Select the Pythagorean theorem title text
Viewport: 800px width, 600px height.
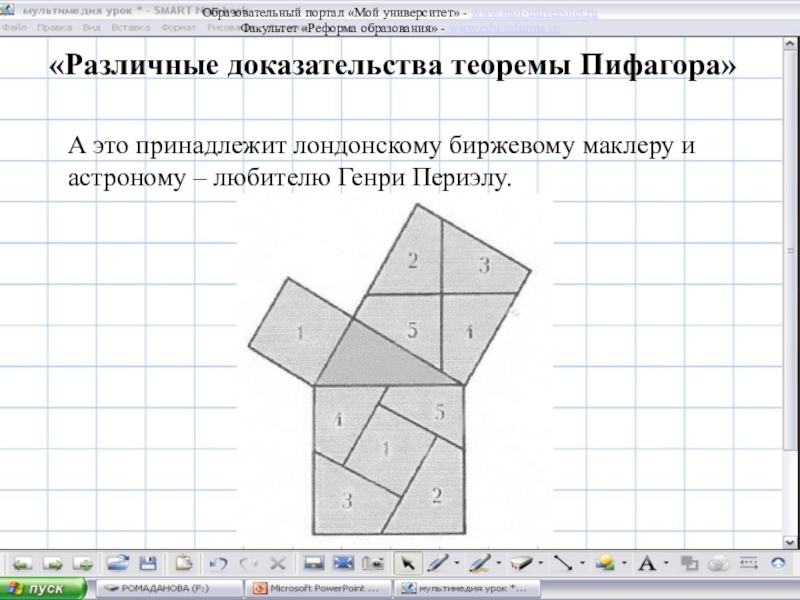coord(393,65)
